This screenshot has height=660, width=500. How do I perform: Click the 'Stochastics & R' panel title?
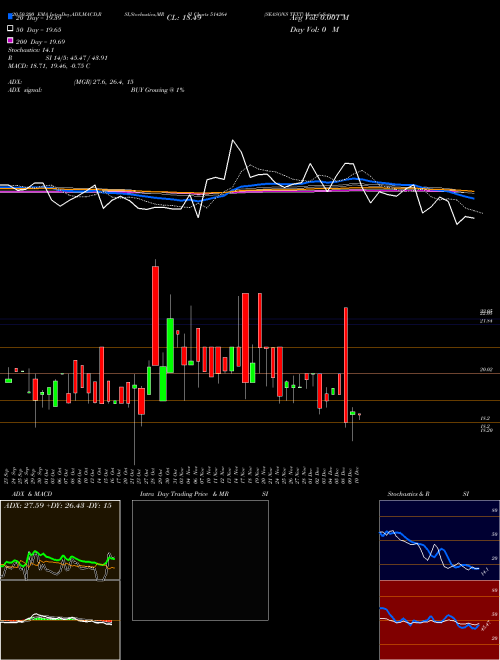(408, 494)
